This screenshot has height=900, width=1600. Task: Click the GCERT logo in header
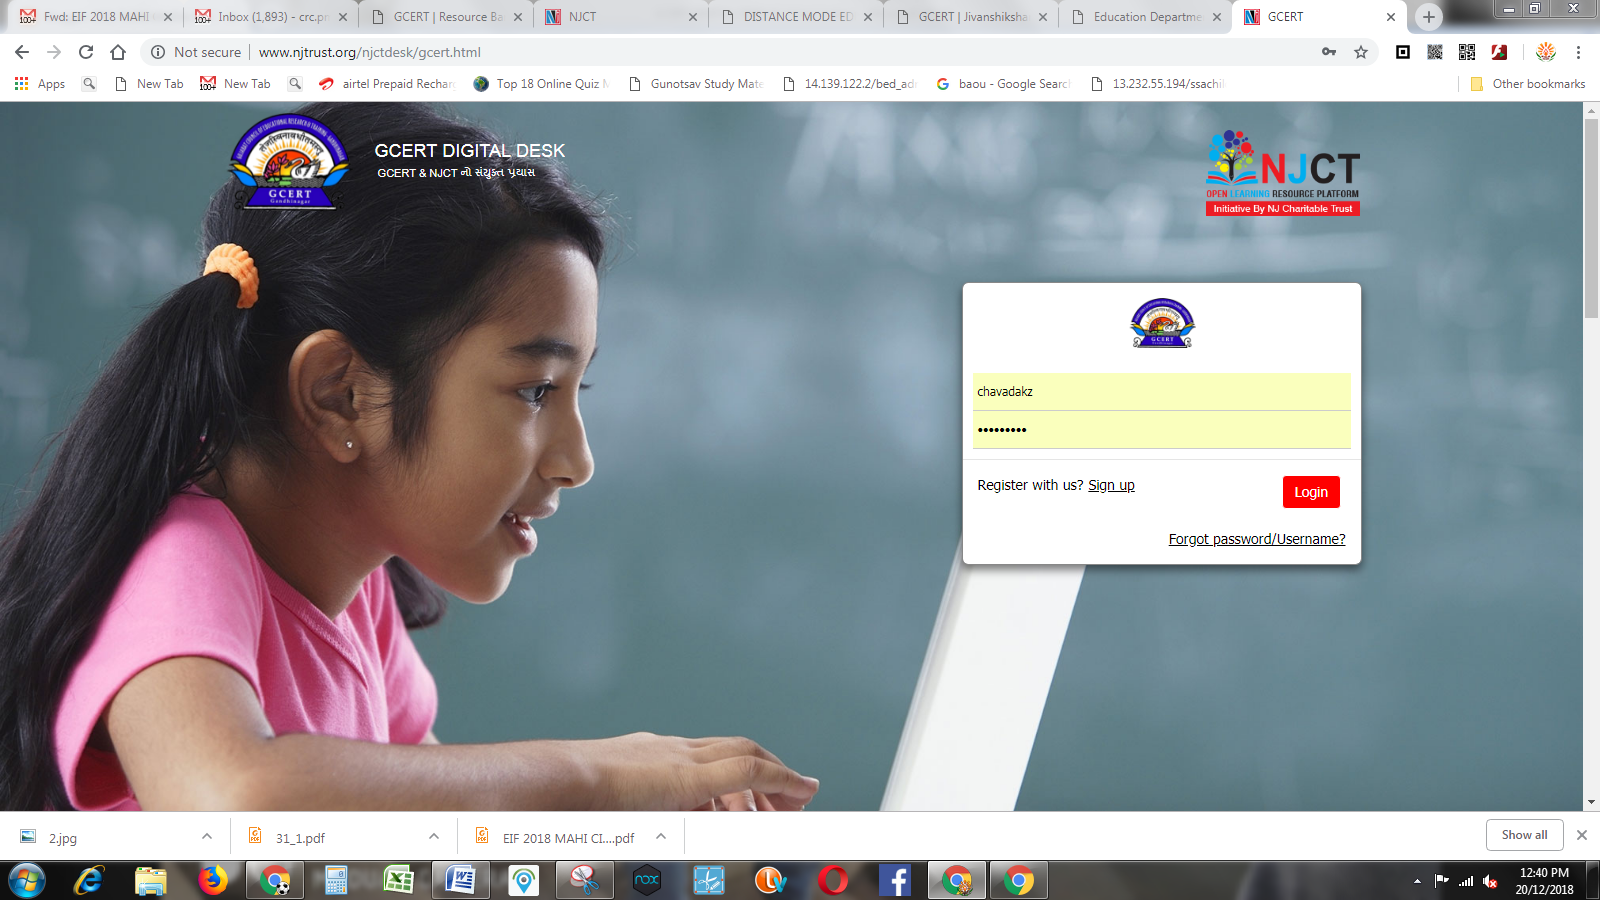click(x=289, y=161)
